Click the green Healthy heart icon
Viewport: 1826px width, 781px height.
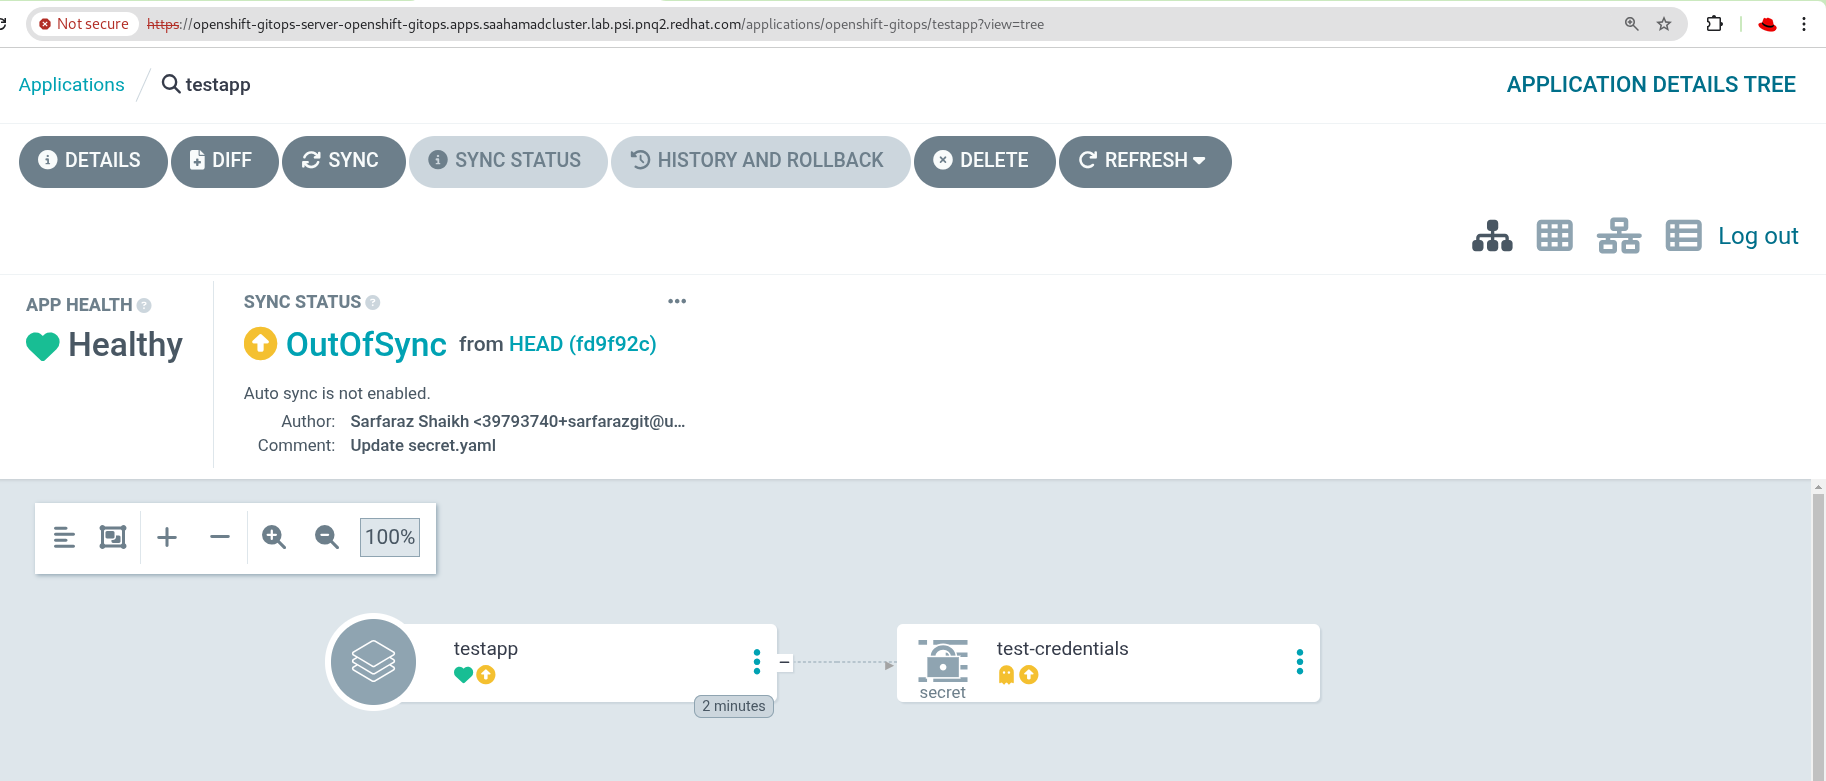(x=43, y=346)
